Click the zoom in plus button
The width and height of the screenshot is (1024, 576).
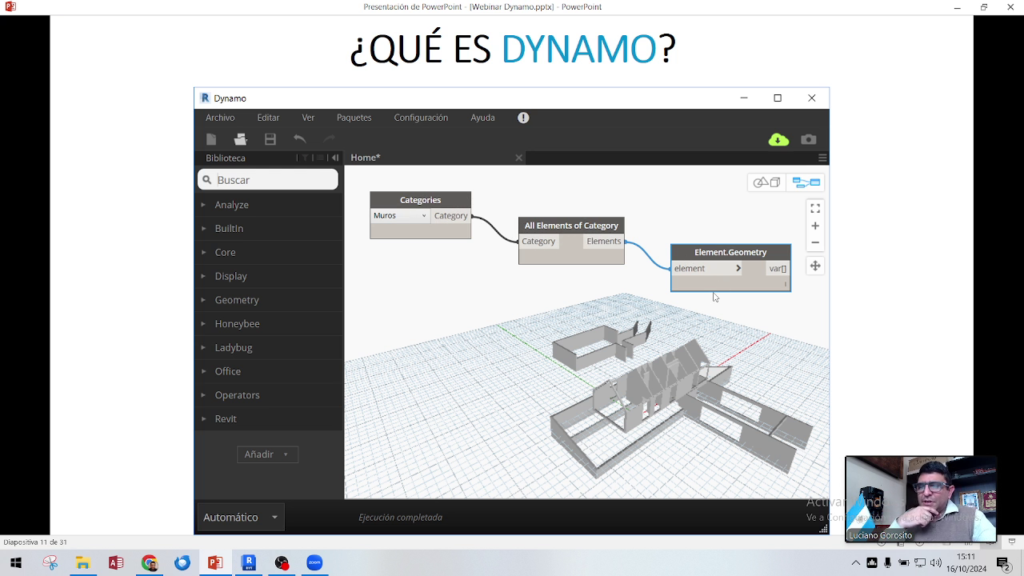tap(814, 226)
